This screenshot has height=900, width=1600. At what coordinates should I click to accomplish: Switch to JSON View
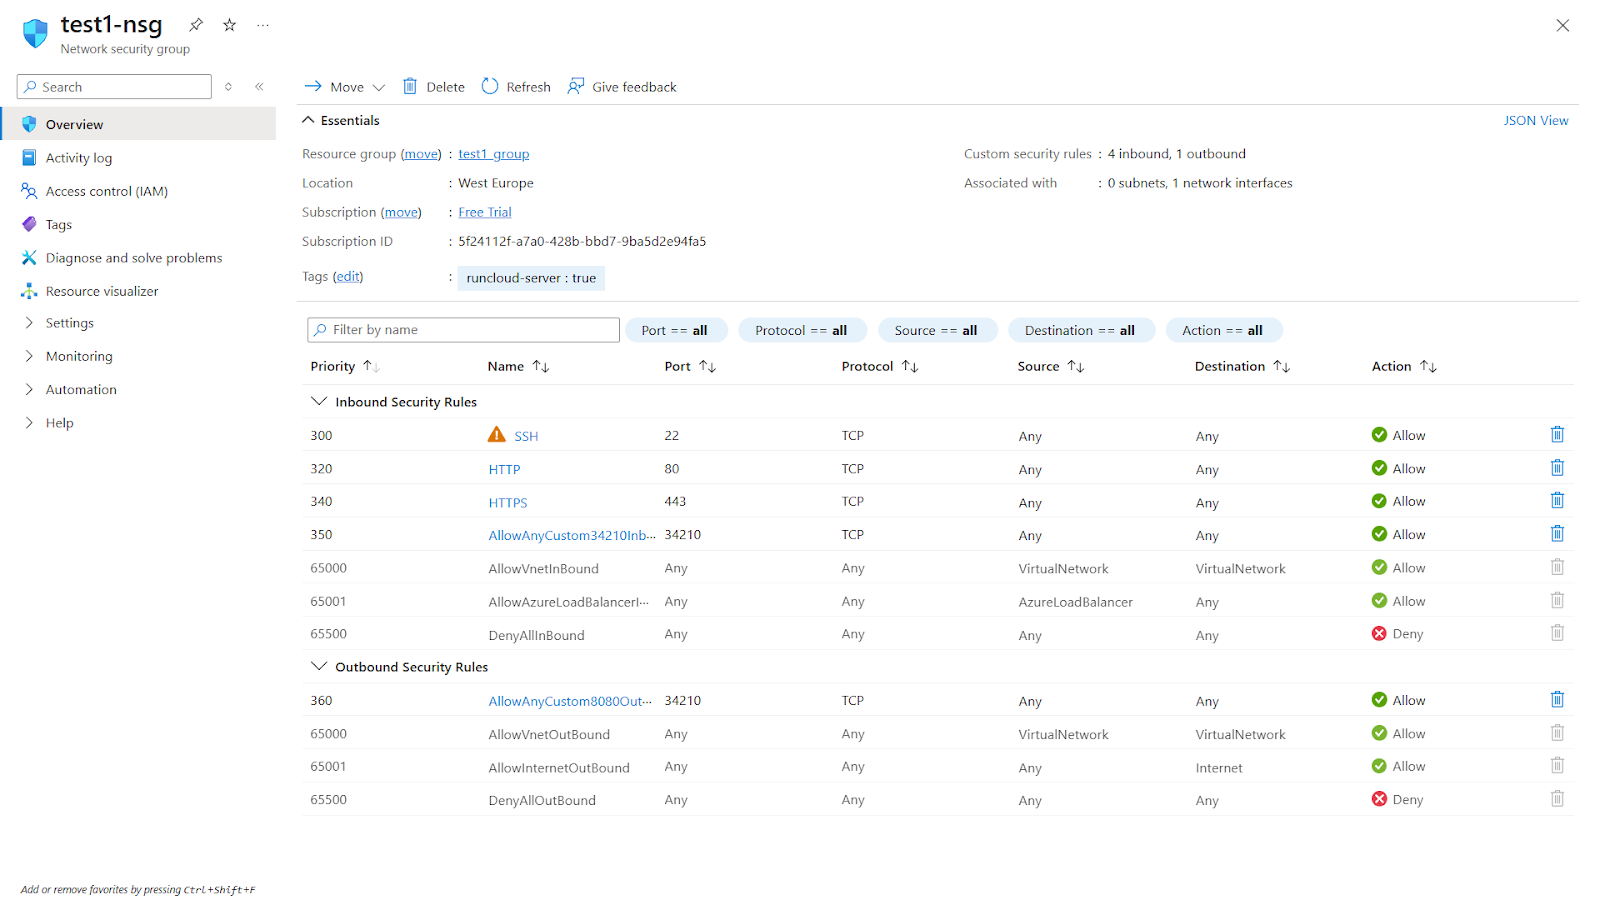[x=1535, y=120]
